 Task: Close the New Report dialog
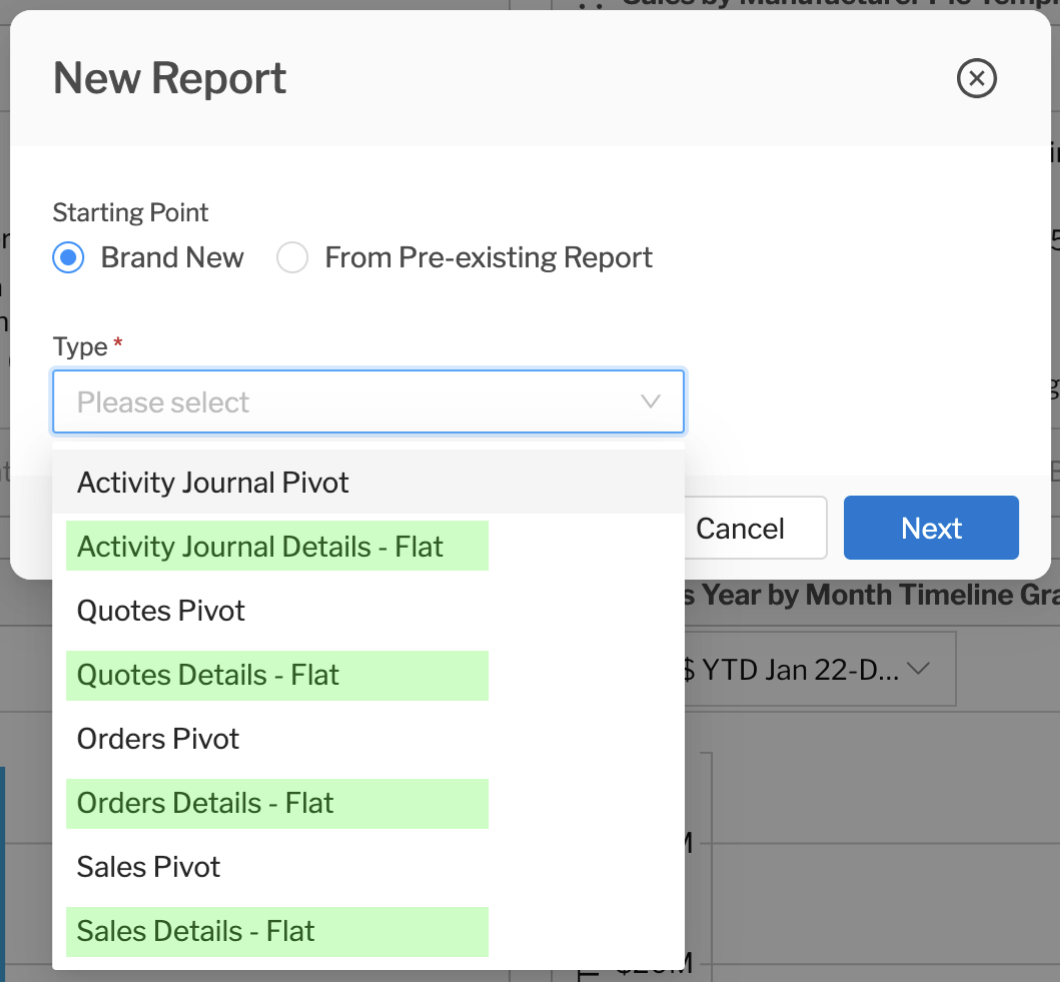tap(976, 78)
